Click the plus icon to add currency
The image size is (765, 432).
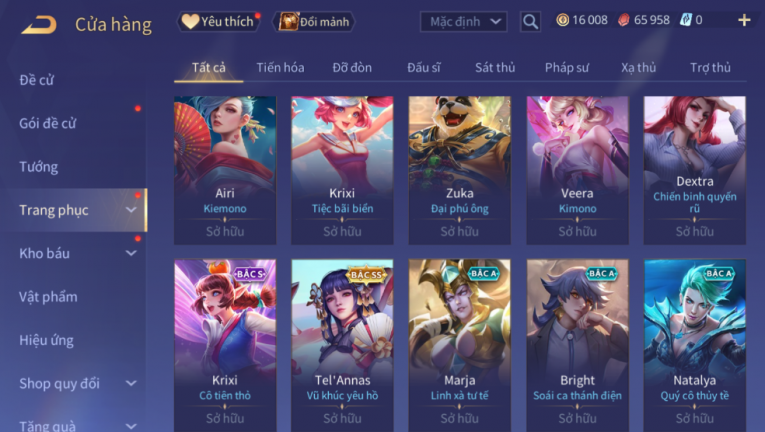(744, 21)
